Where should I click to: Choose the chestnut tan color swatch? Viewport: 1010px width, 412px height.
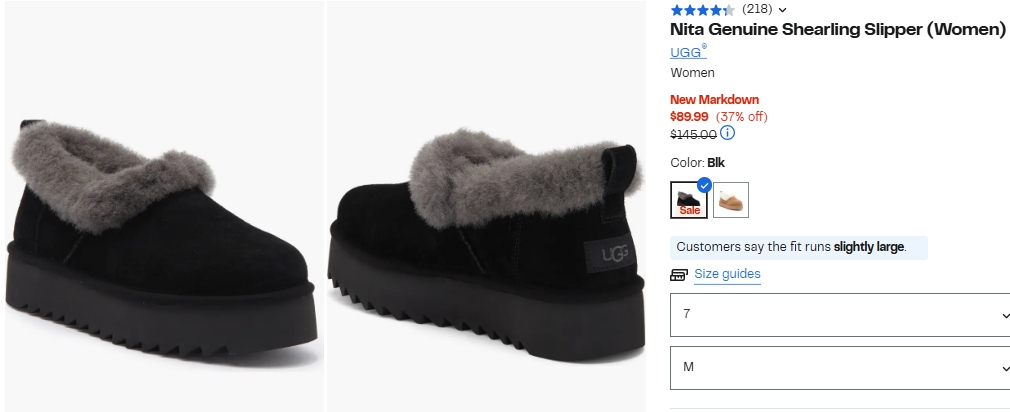(x=731, y=200)
